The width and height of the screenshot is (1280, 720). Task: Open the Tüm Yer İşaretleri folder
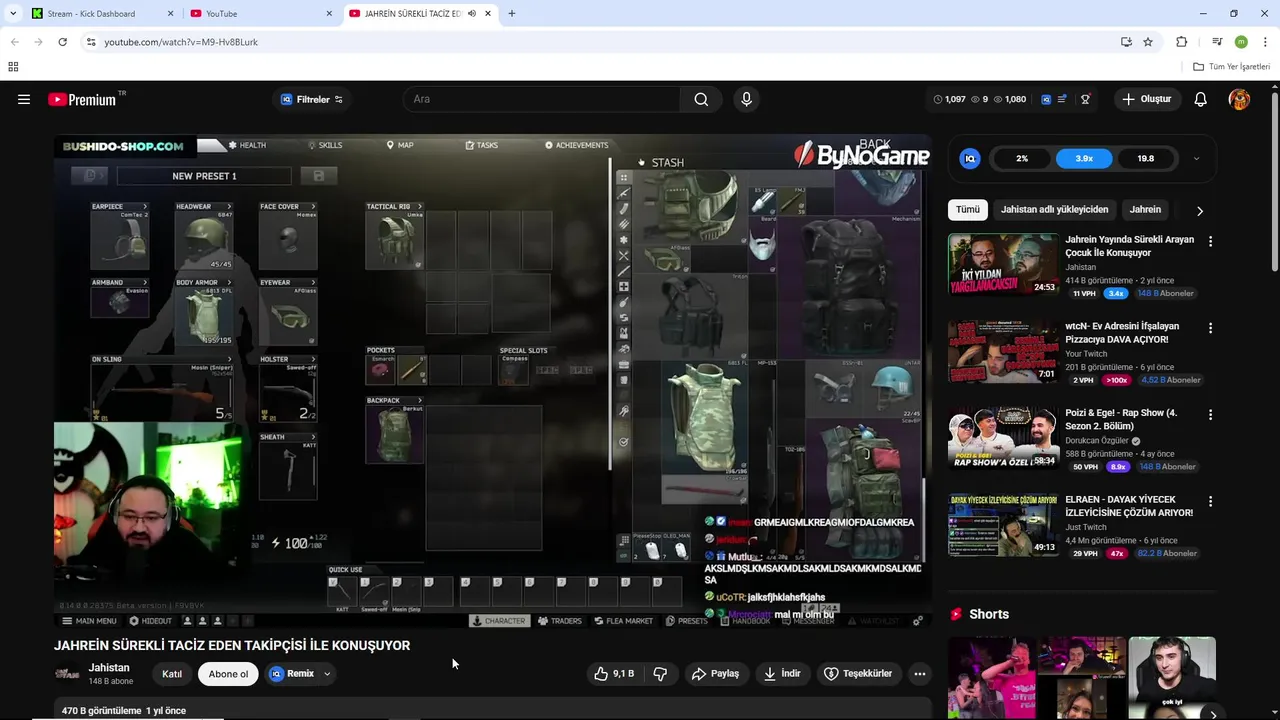1231,67
